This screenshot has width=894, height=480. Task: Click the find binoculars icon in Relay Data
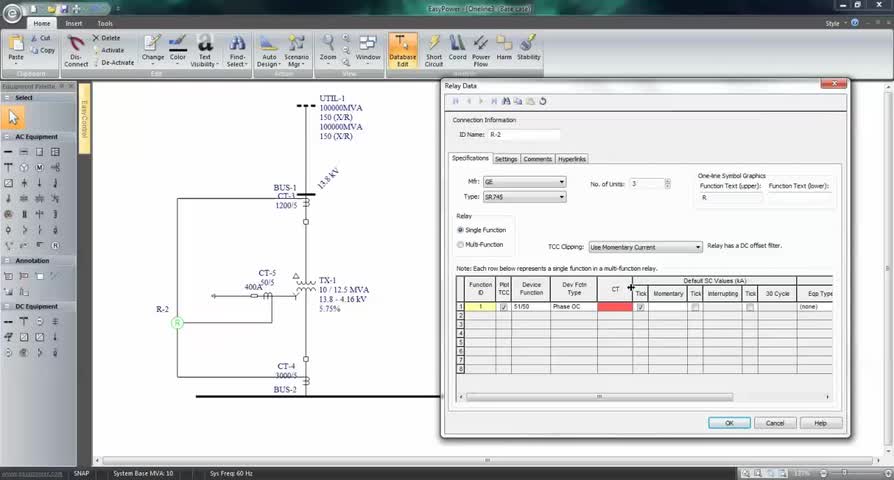point(506,101)
